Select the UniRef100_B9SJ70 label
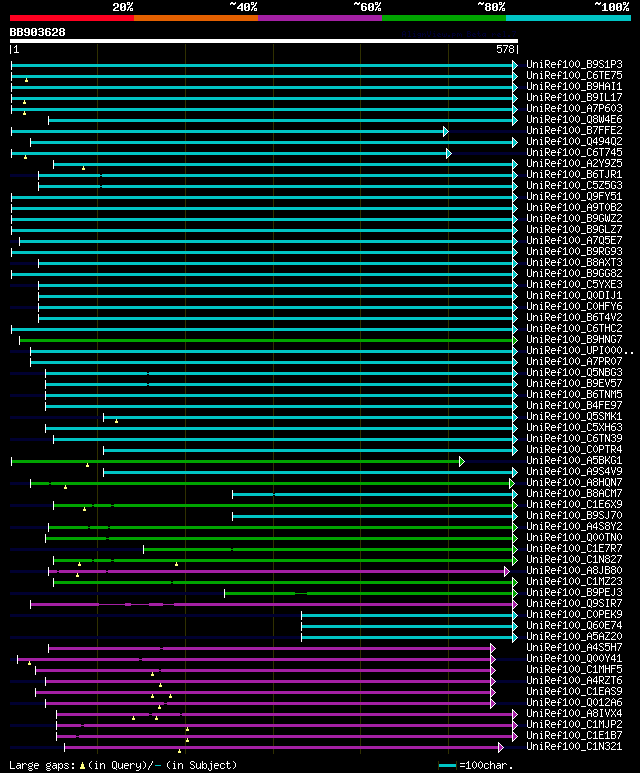This screenshot has width=640, height=773. (574, 515)
